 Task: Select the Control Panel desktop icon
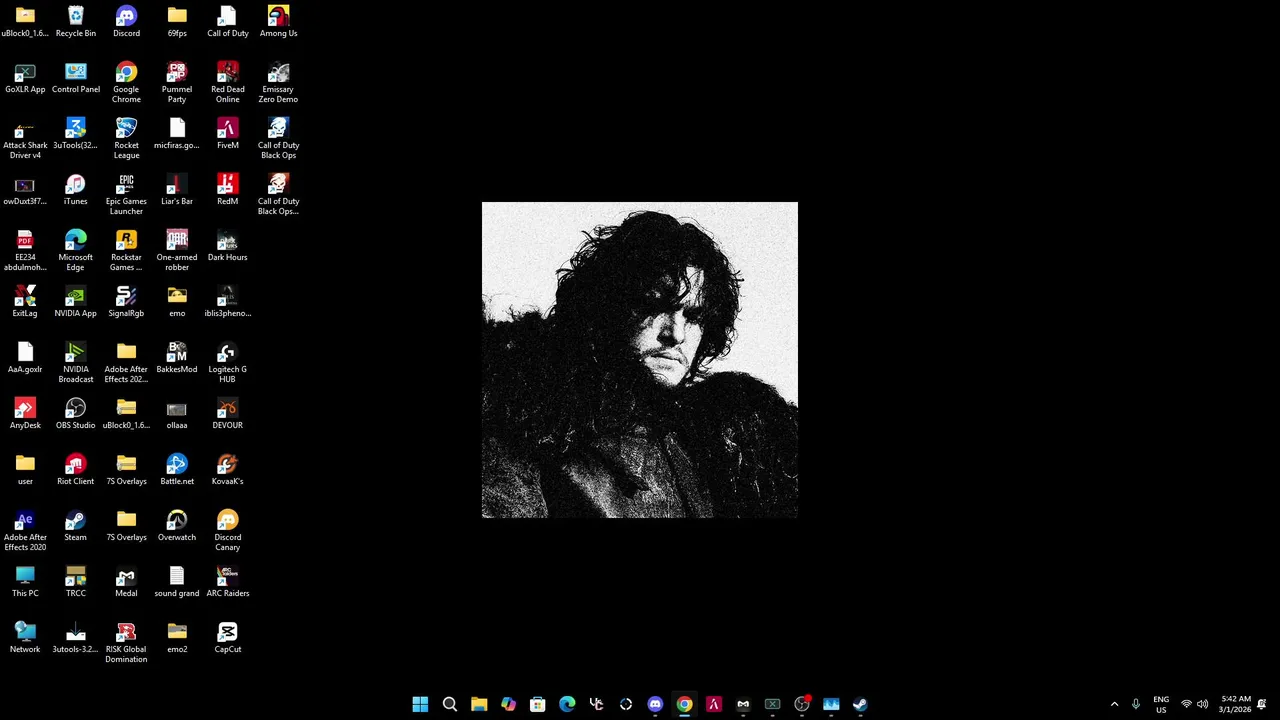pyautogui.click(x=76, y=78)
